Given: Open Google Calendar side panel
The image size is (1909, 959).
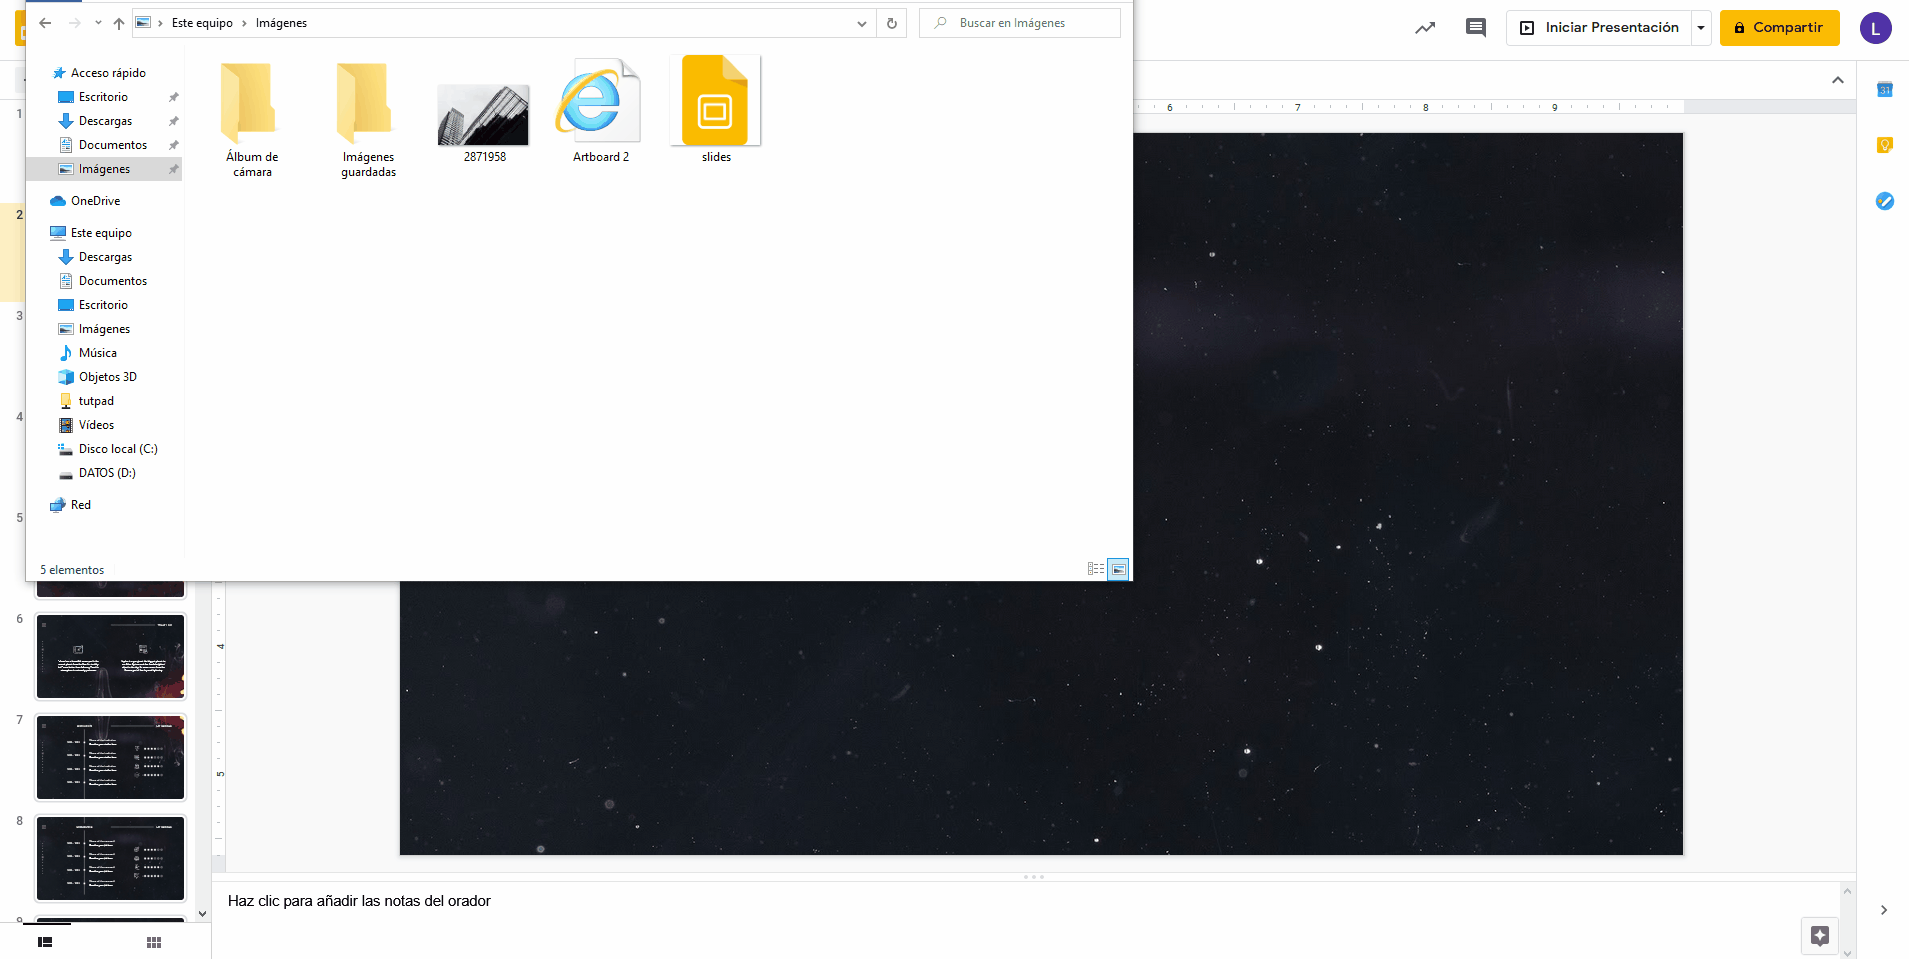Looking at the screenshot, I should [1884, 90].
